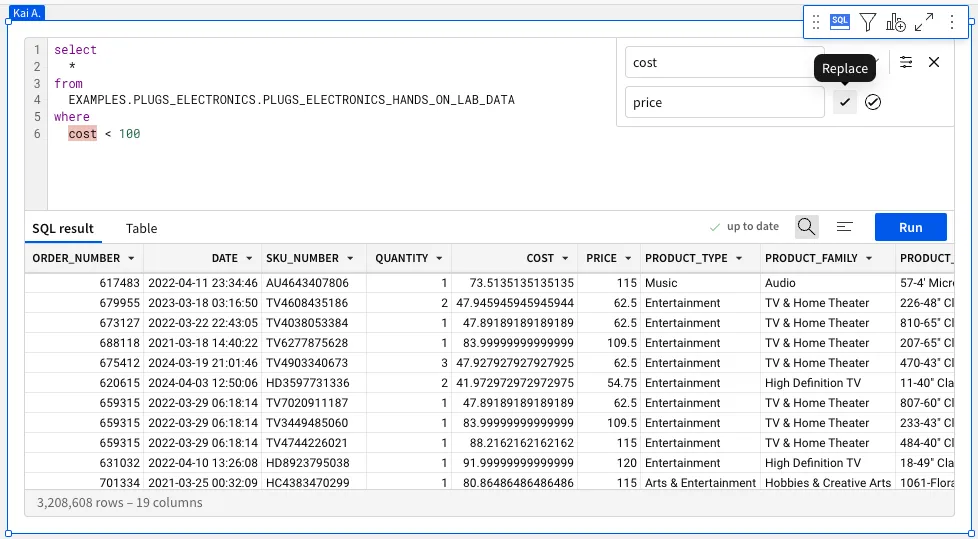Click the Kai A. user label tag
978x539 pixels.
pos(27,12)
